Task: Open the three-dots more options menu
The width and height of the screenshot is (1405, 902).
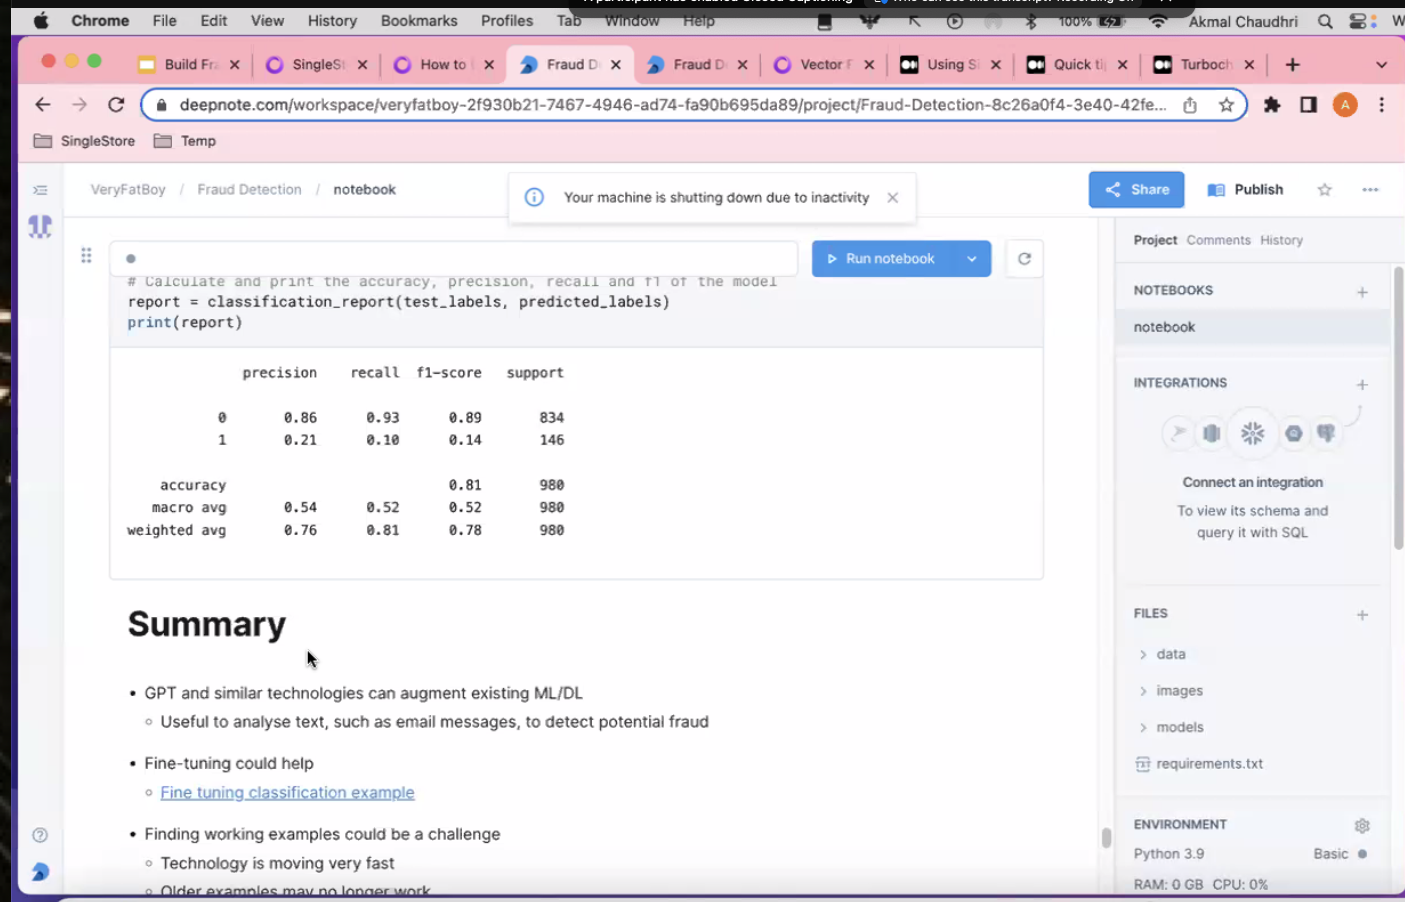Action: 1370,190
